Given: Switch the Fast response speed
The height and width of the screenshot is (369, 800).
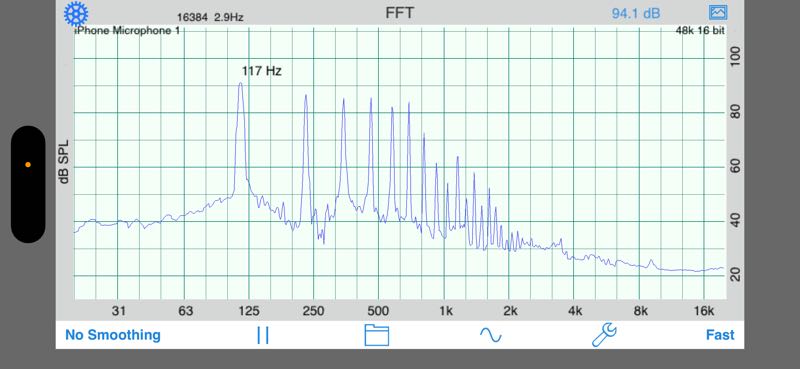Looking at the screenshot, I should point(720,335).
